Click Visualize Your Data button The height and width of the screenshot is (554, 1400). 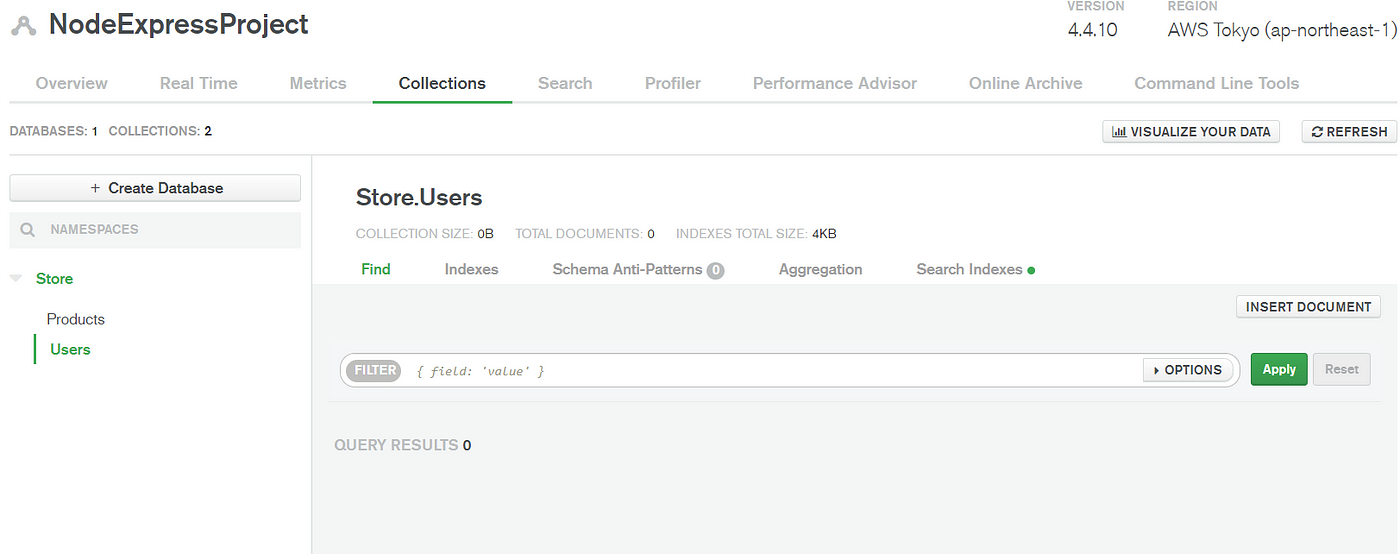click(x=1191, y=131)
